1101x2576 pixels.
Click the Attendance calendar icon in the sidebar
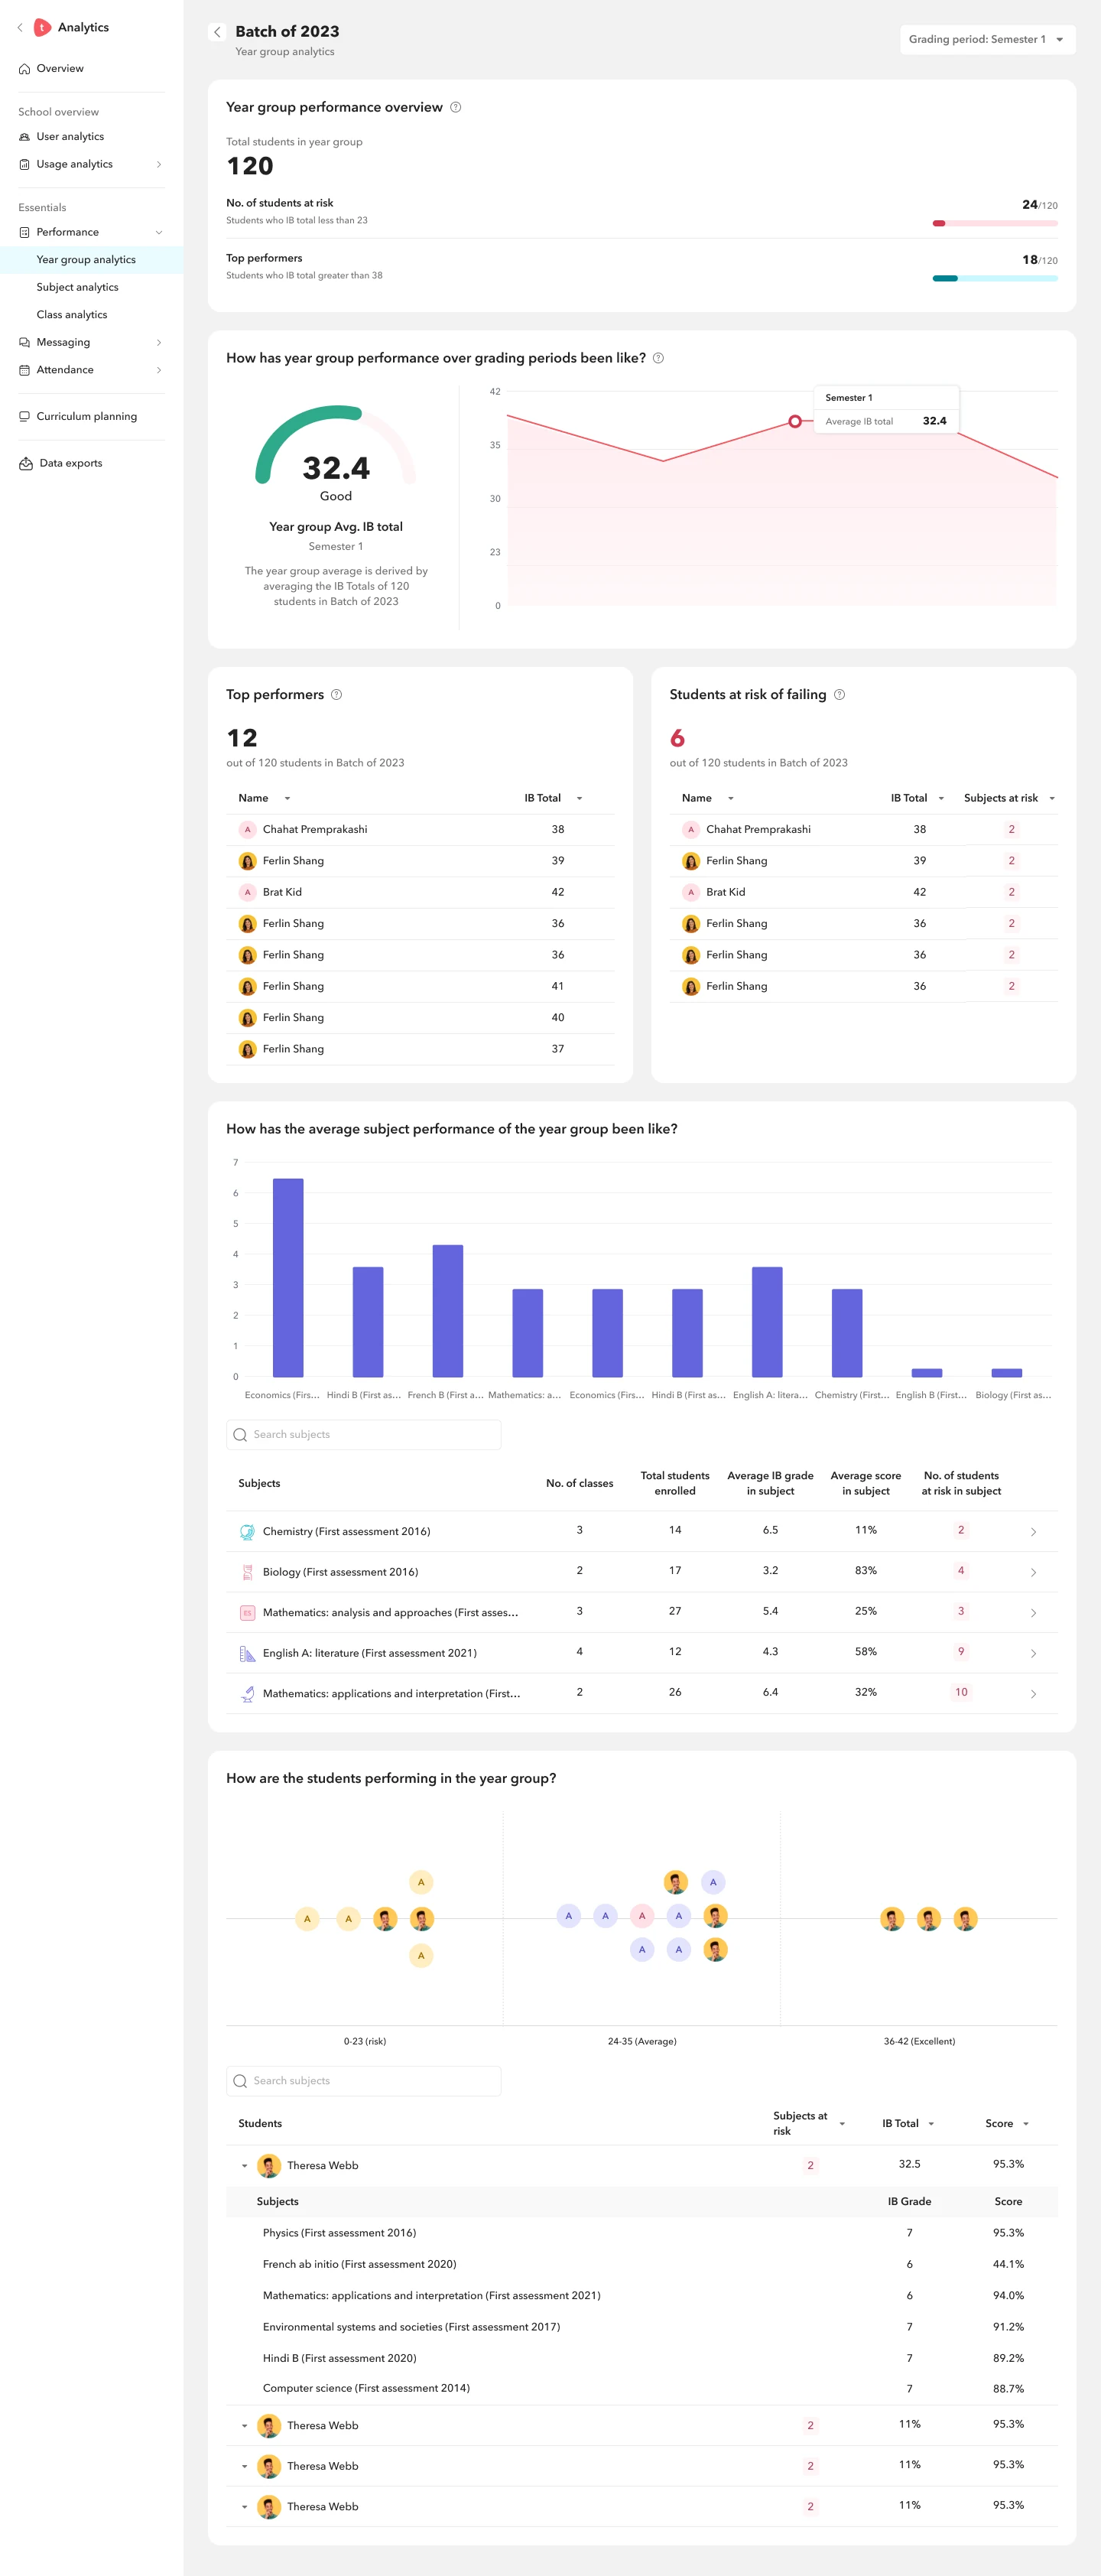(x=24, y=370)
